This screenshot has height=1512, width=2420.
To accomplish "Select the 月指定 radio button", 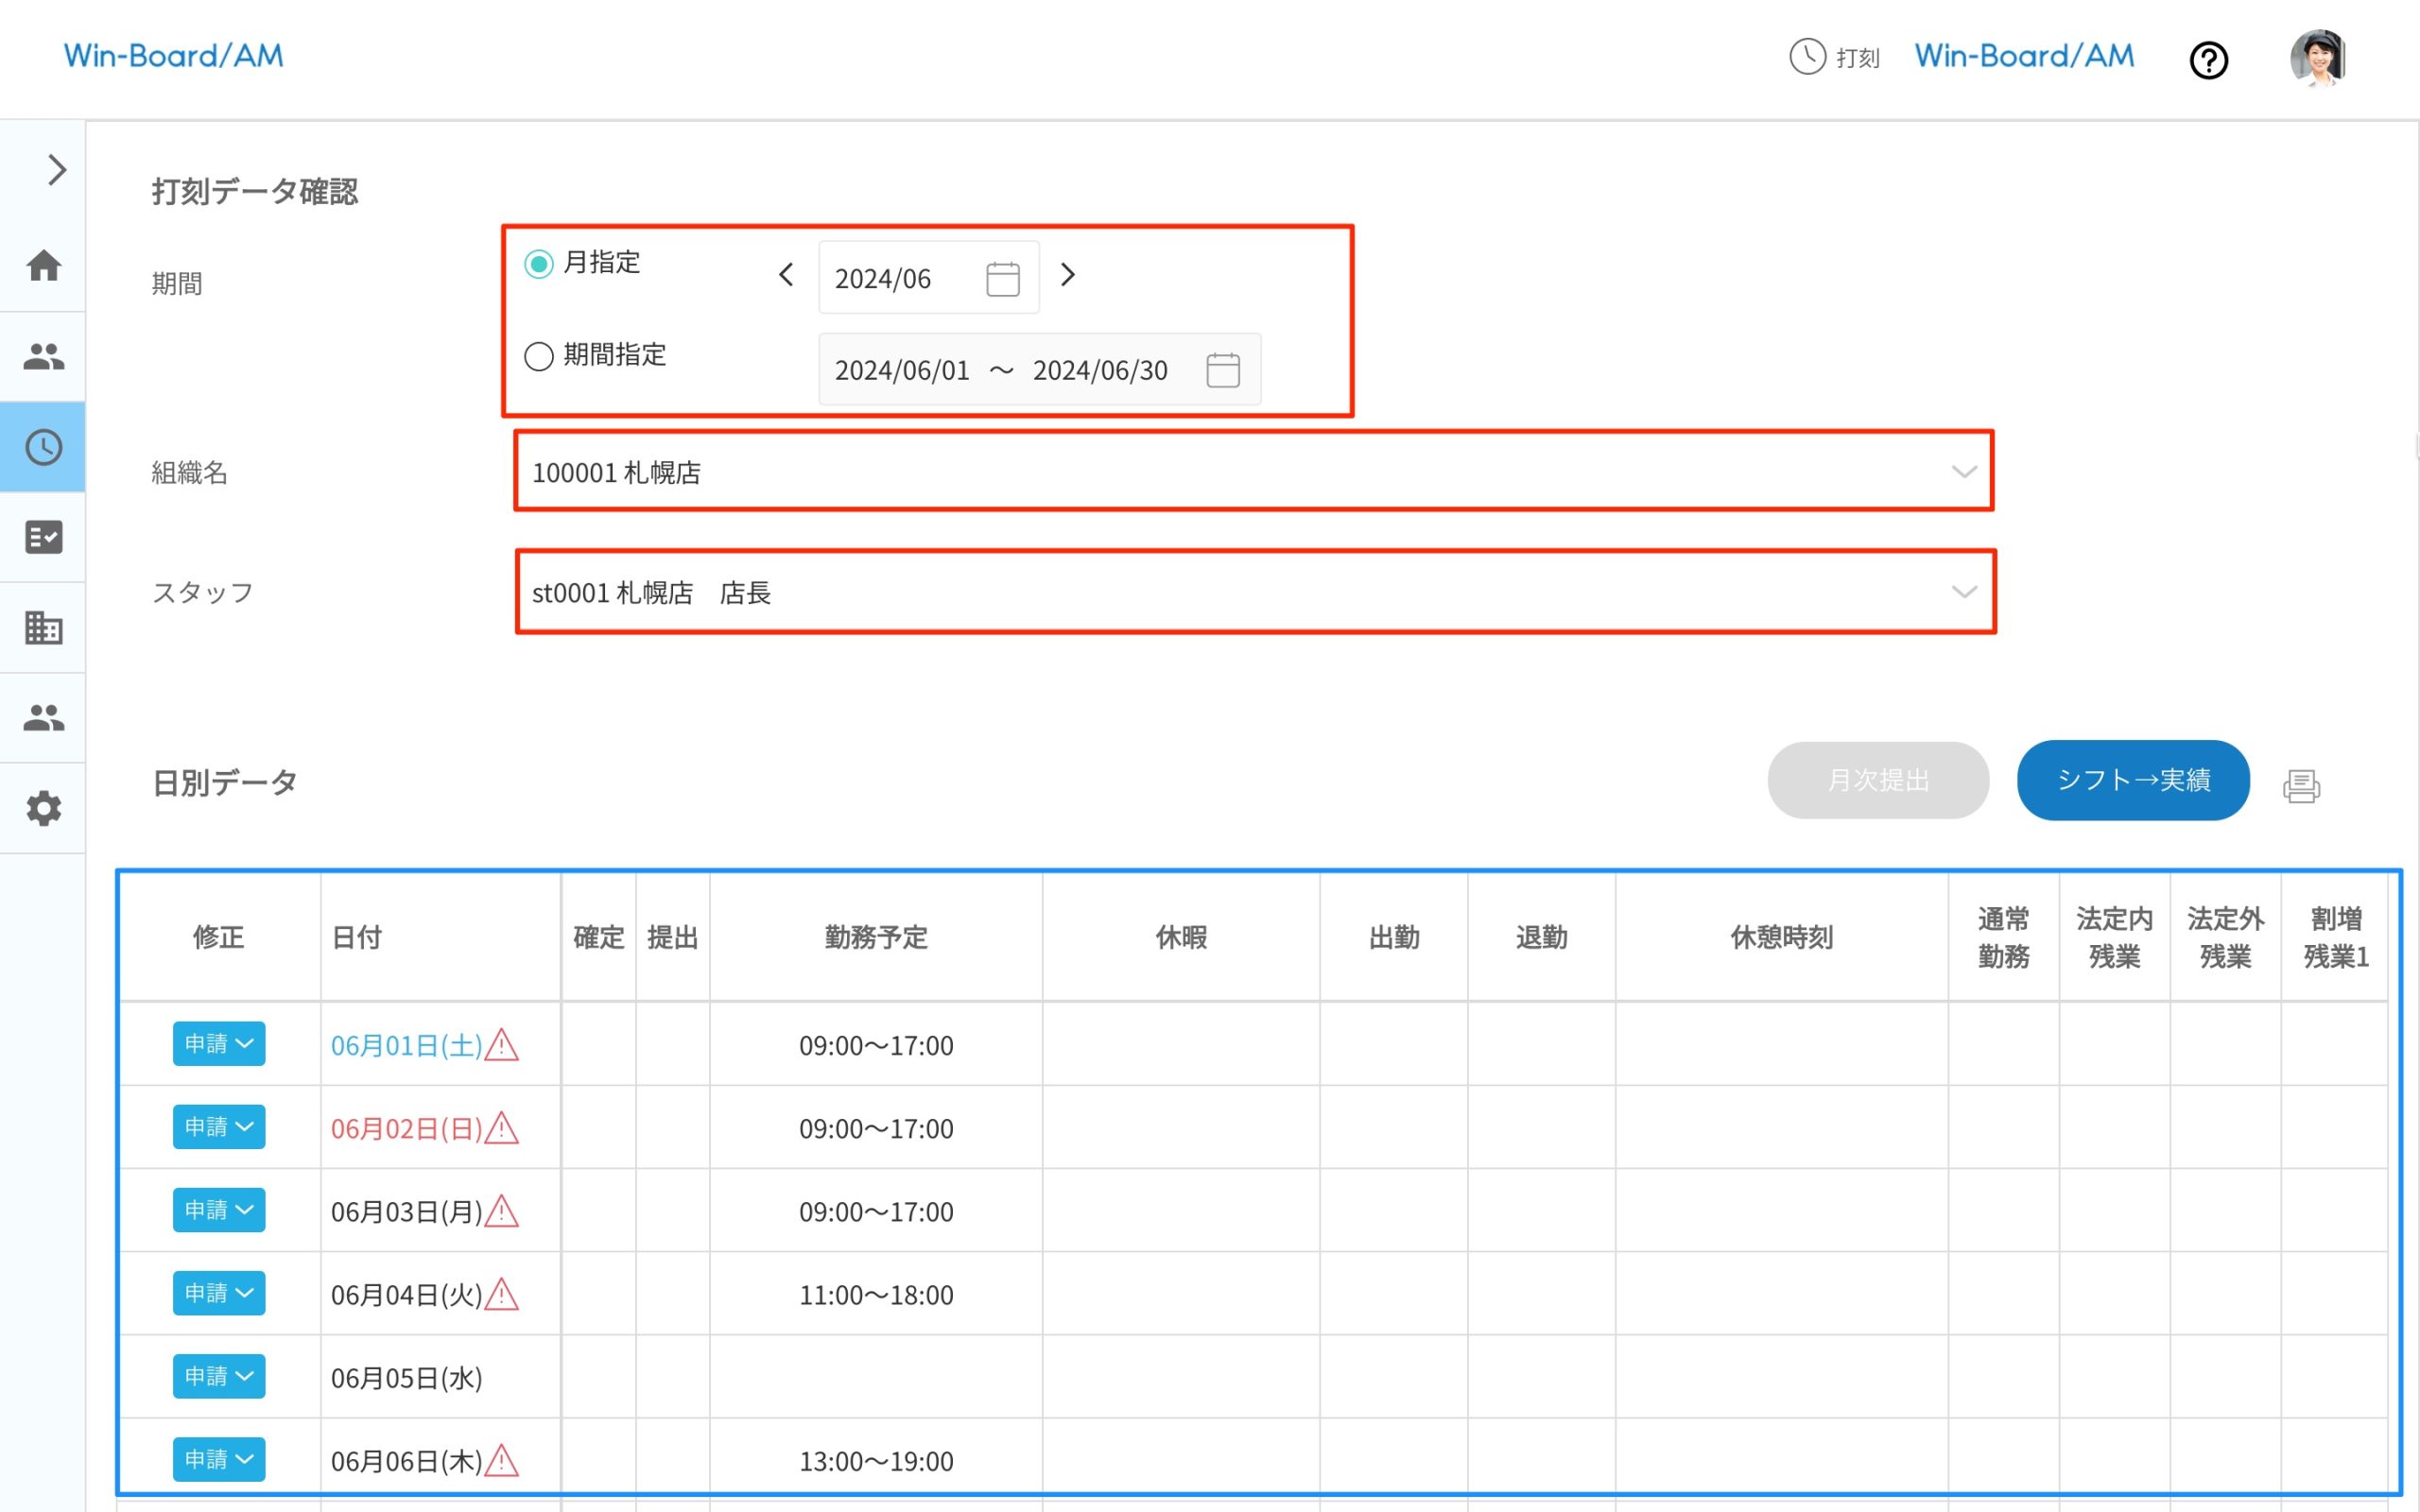I will click(539, 264).
